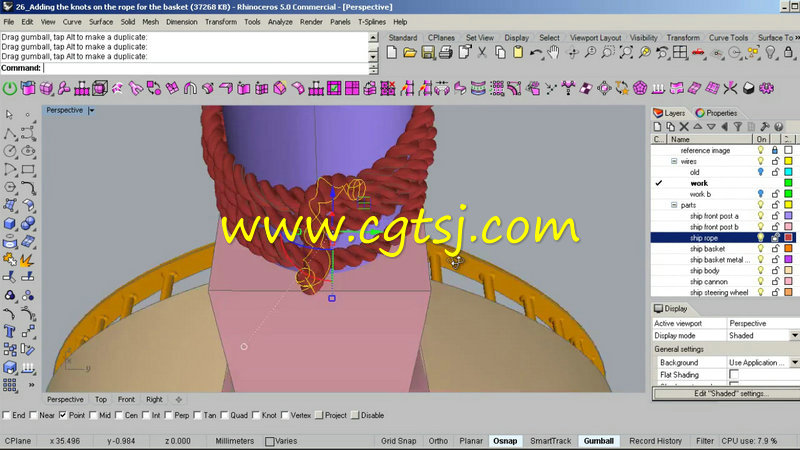
Task: Click the four-viewport layout icon
Action: [x=680, y=53]
